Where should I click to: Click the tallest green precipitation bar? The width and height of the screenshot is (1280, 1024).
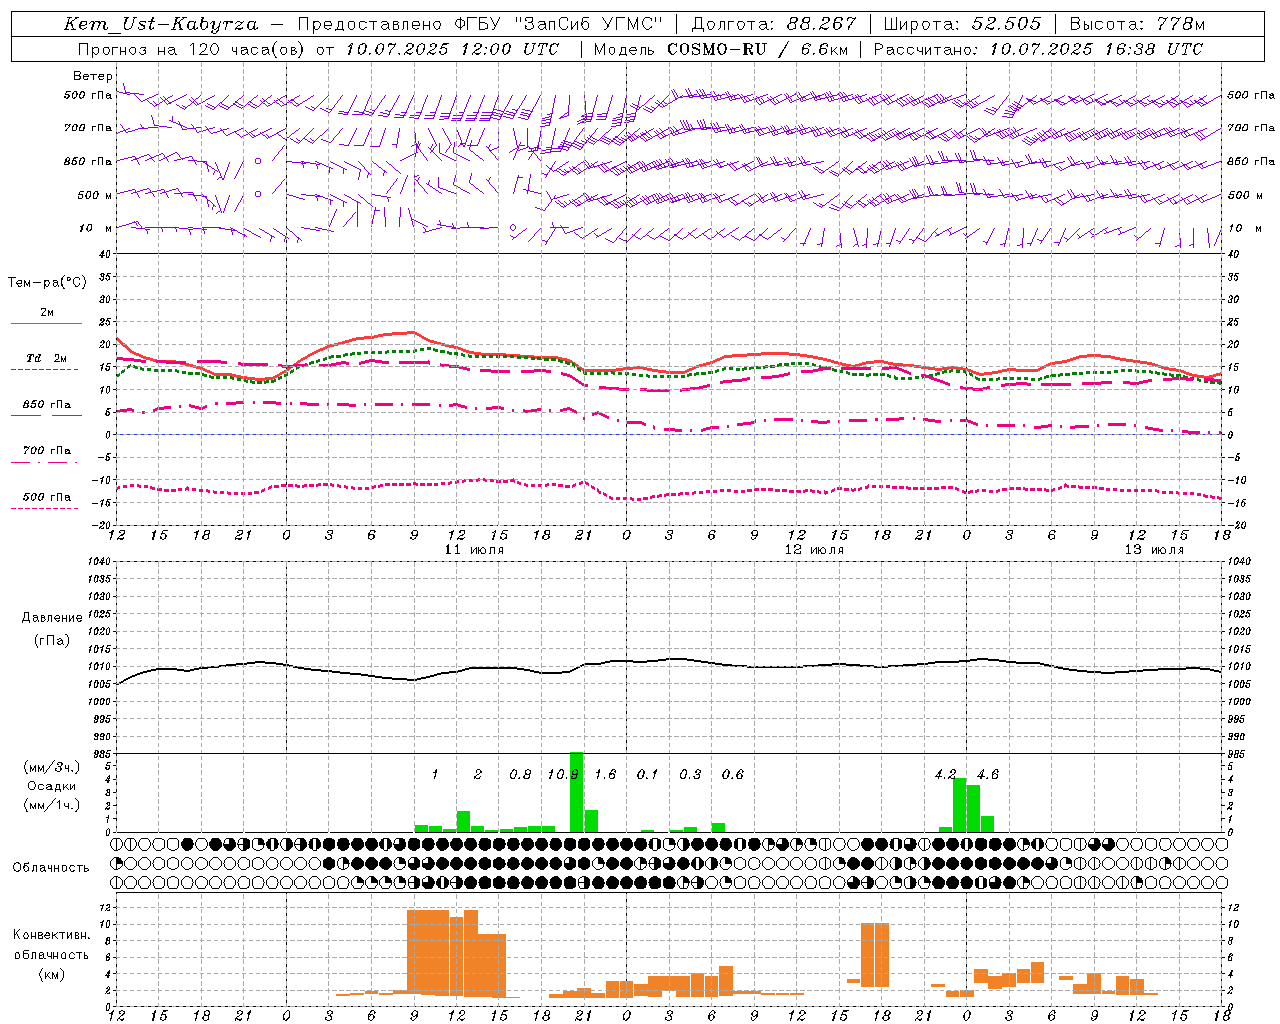pyautogui.click(x=576, y=792)
